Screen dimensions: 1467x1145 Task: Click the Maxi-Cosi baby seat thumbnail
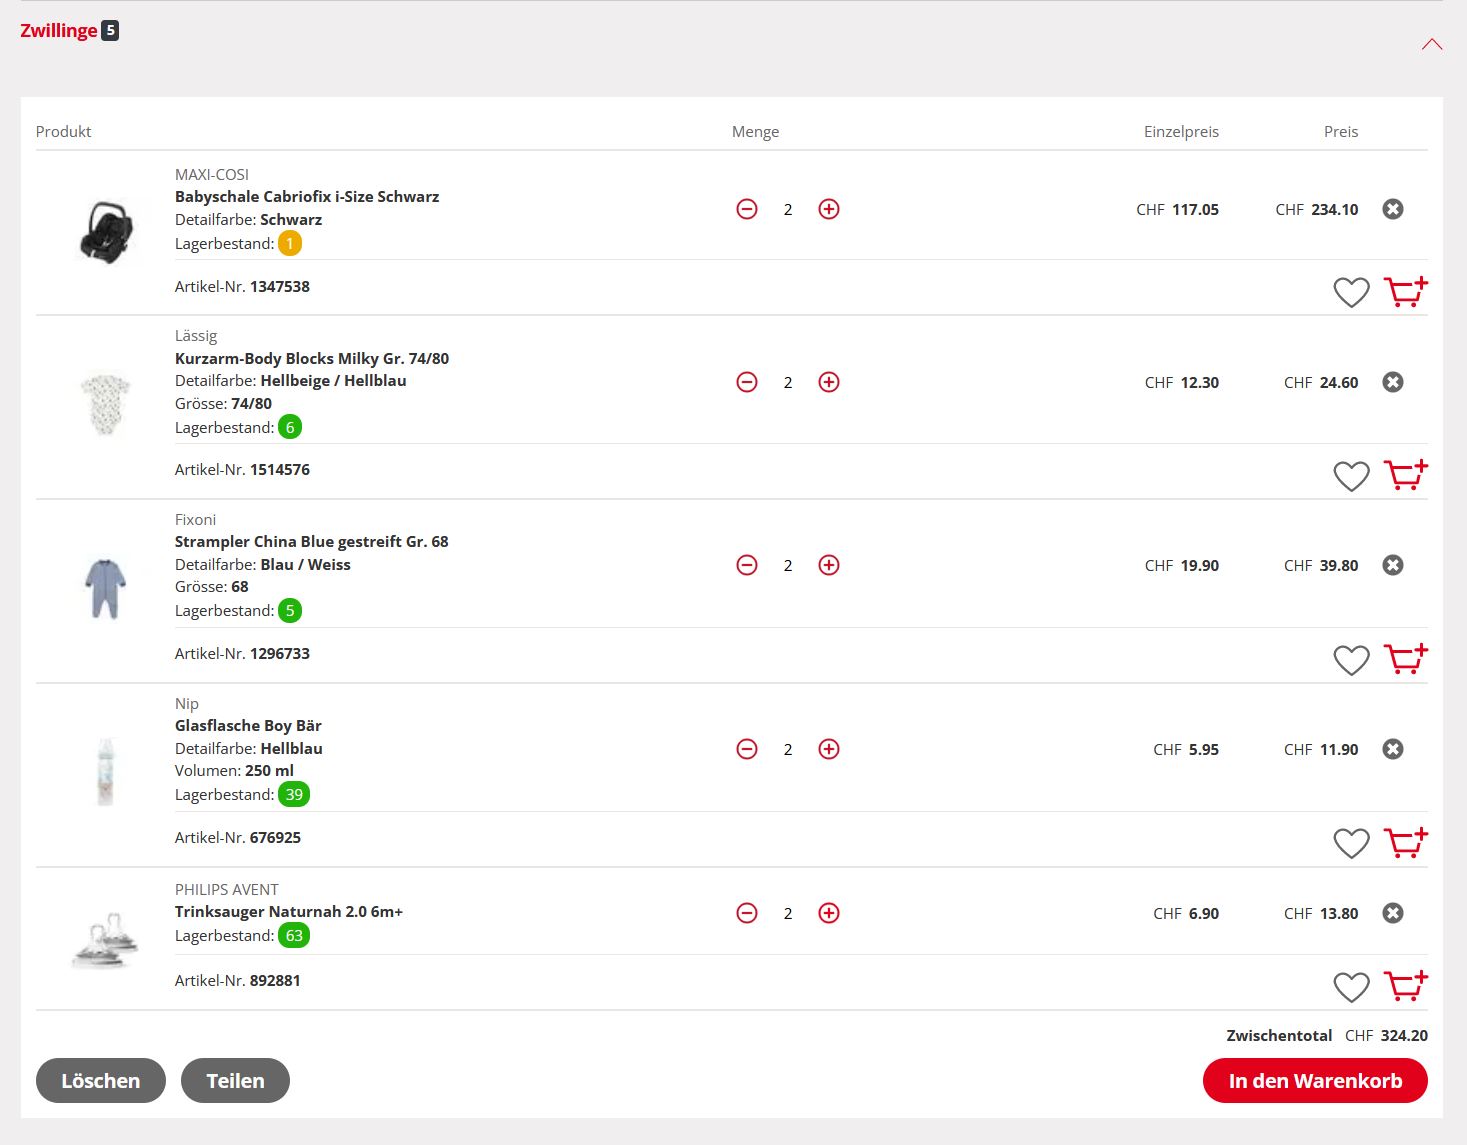tap(105, 232)
